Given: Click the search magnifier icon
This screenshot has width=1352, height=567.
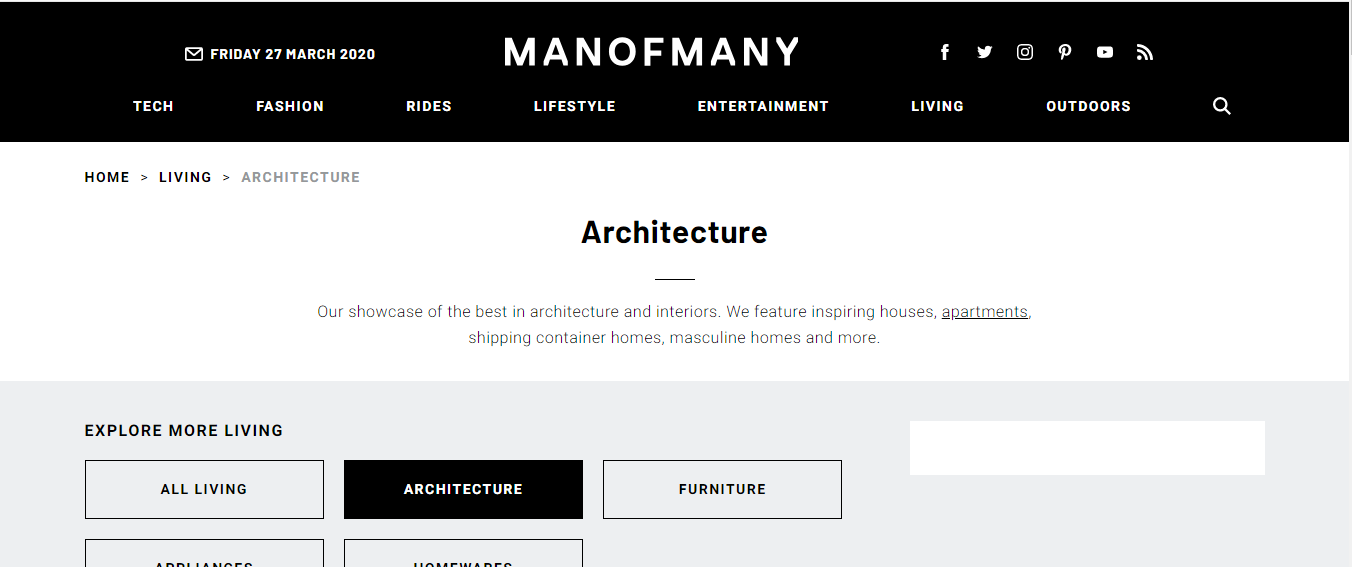Looking at the screenshot, I should [1222, 106].
